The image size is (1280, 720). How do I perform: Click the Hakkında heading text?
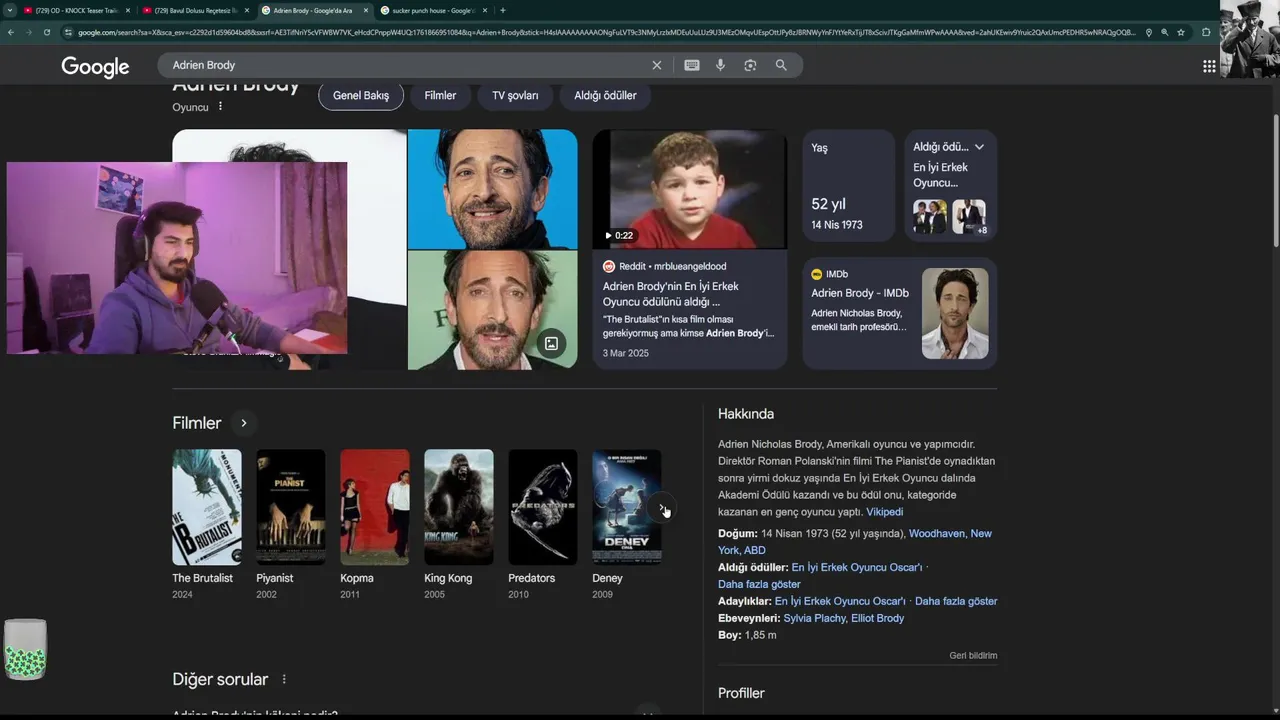pos(746,414)
